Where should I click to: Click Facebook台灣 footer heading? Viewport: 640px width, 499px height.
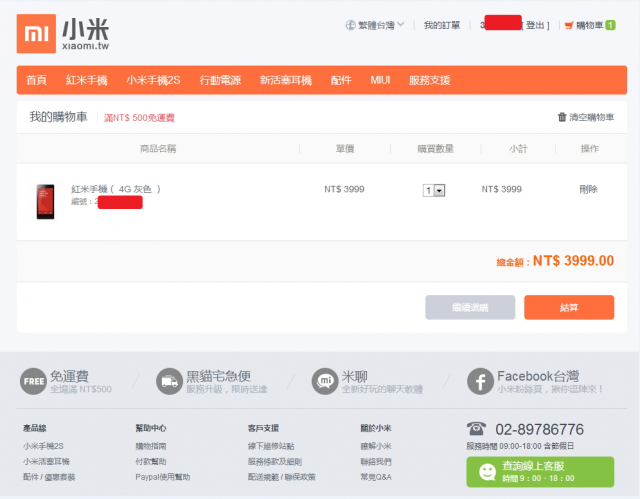pyautogui.click(x=538, y=375)
